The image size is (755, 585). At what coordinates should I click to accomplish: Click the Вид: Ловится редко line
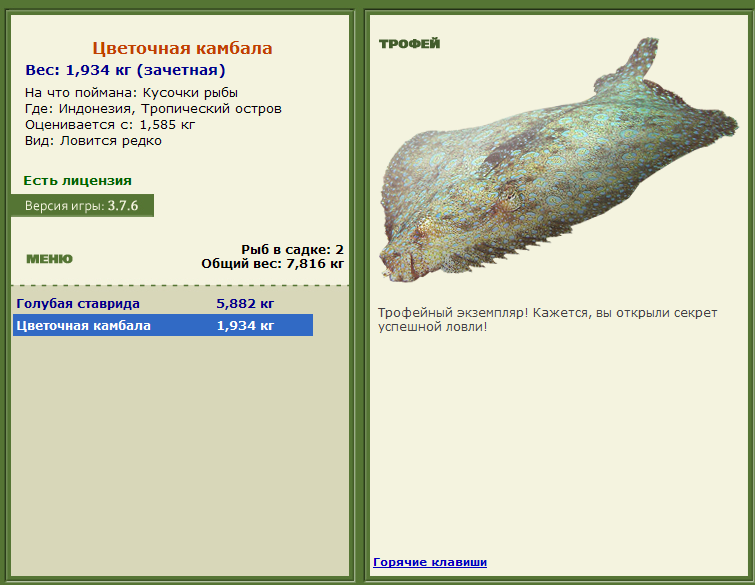point(93,141)
